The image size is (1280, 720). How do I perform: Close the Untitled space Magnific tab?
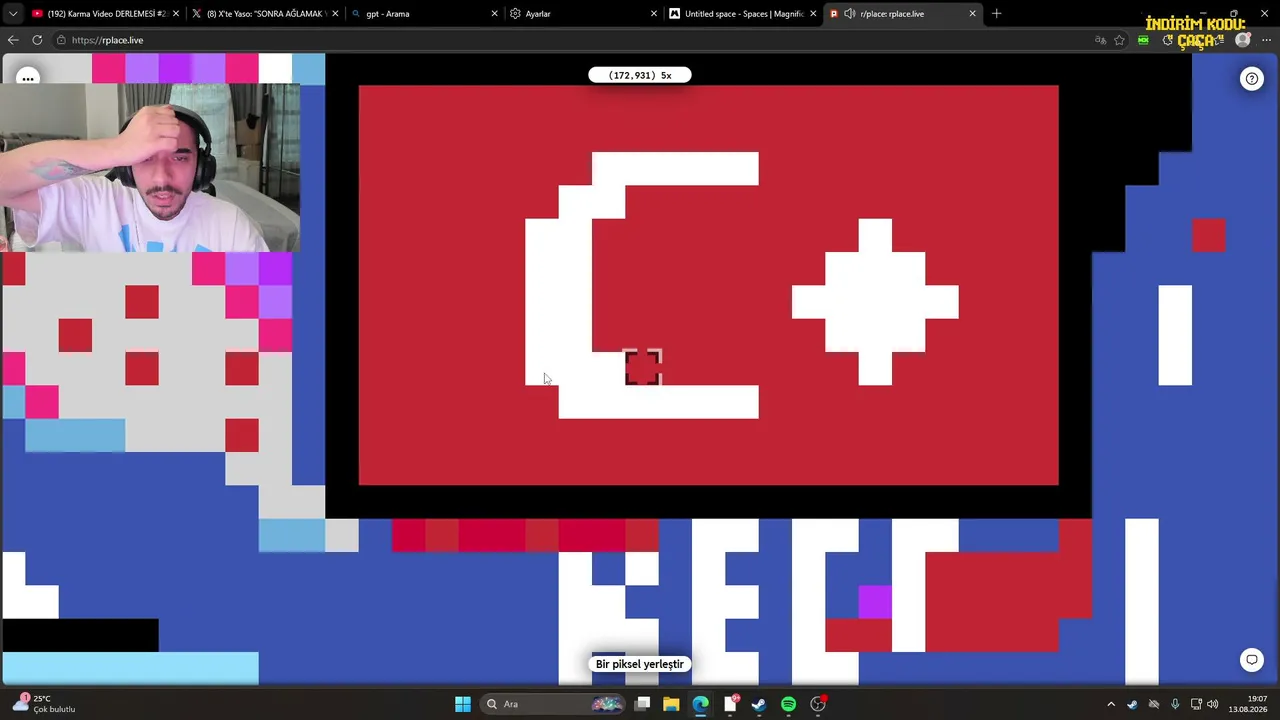coord(812,14)
